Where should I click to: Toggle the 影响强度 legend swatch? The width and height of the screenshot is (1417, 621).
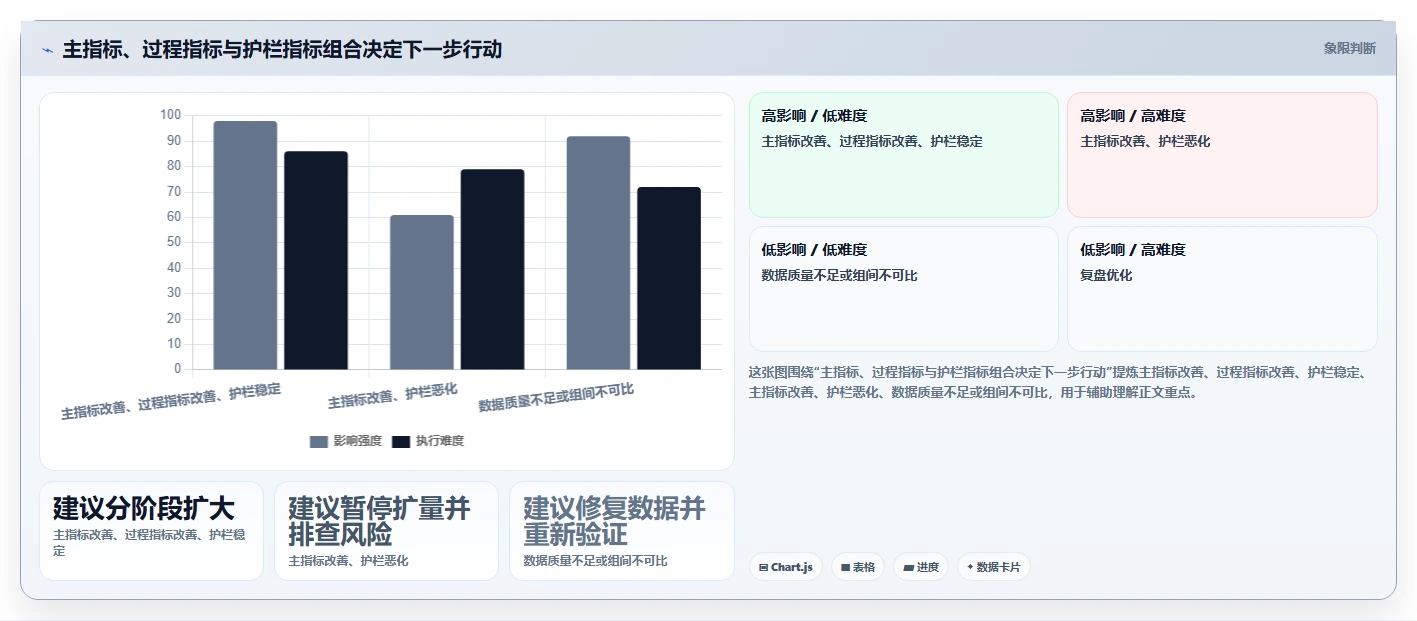(319, 441)
